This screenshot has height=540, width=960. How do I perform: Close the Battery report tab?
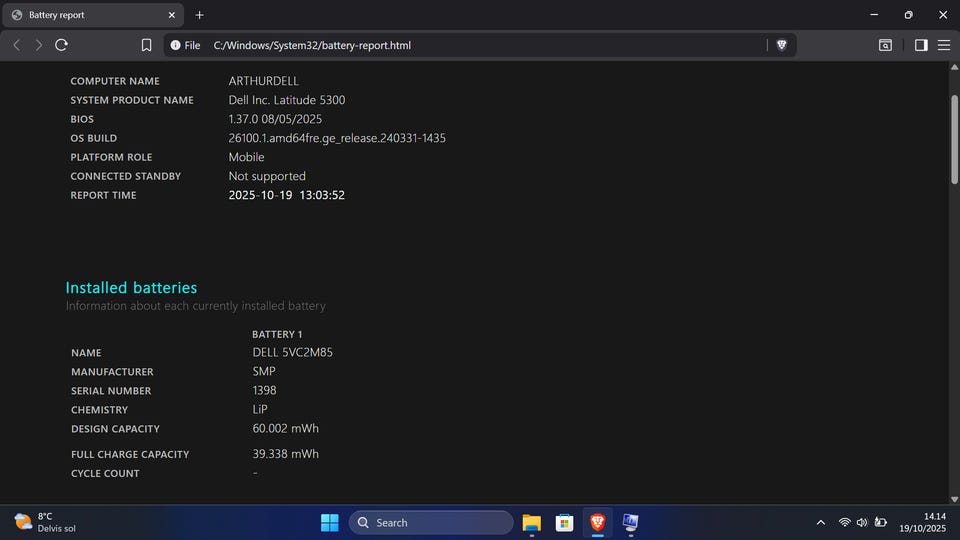click(x=171, y=15)
